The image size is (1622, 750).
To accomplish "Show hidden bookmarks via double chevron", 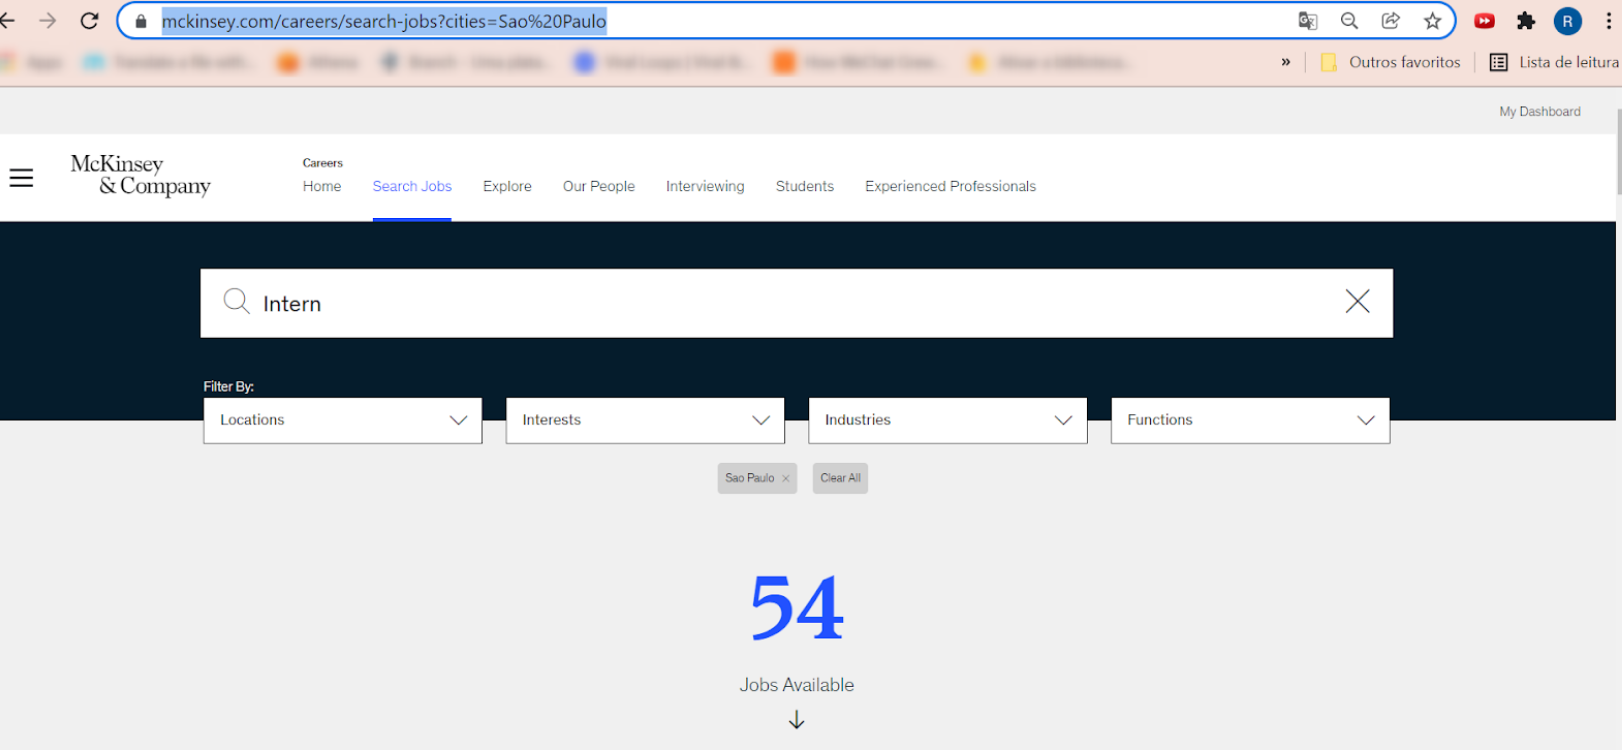I will pos(1285,62).
